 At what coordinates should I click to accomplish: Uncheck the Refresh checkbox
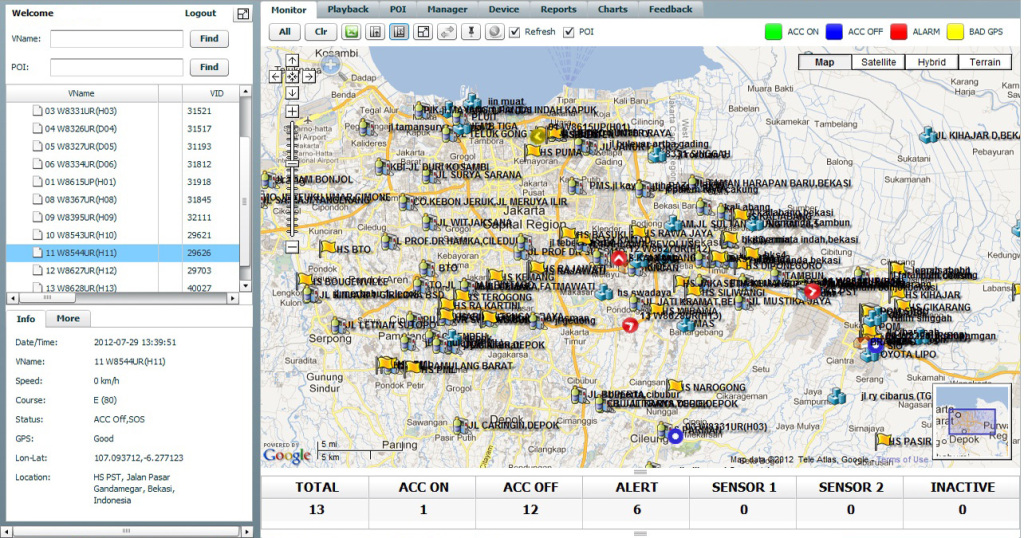click(515, 32)
